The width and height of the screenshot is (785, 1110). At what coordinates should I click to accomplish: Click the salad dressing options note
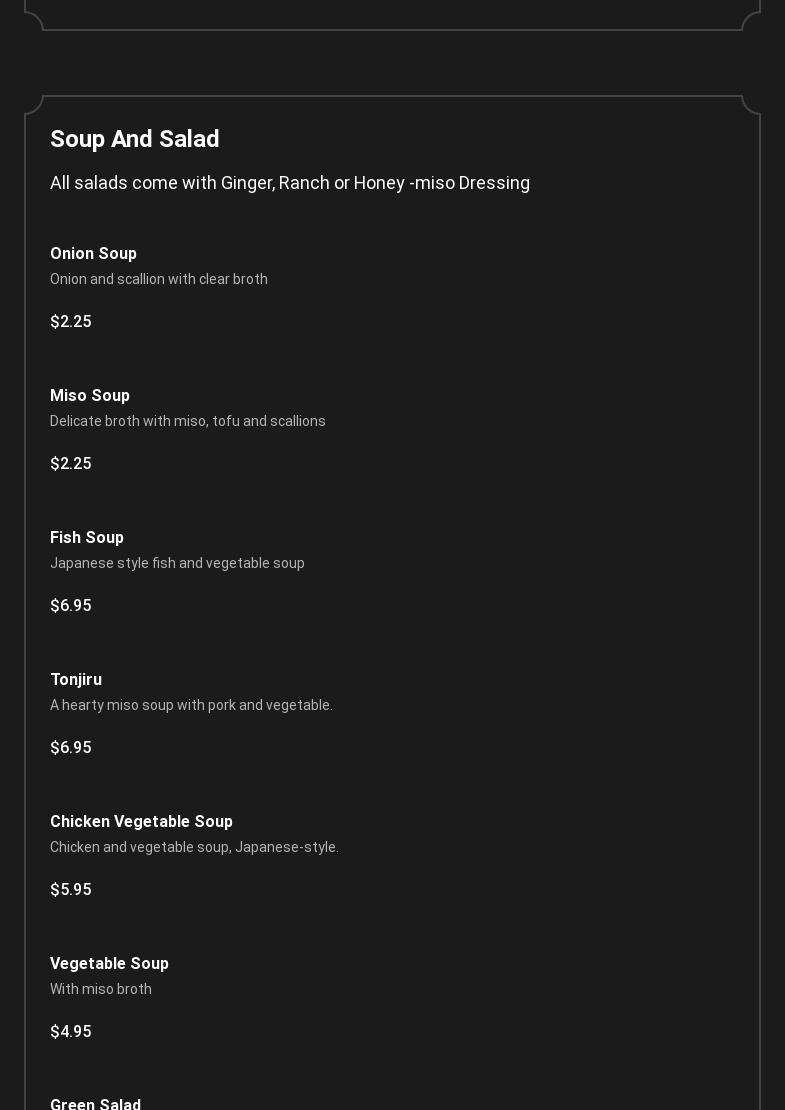point(290,183)
